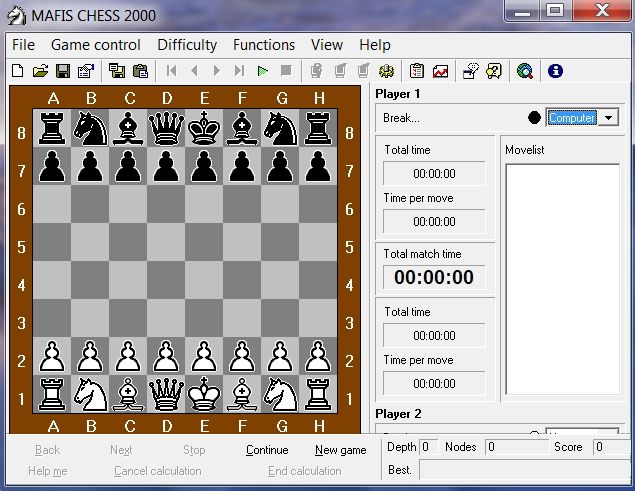This screenshot has width=635, height=491.
Task: Click the empty E4 square
Action: [x=204, y=280]
